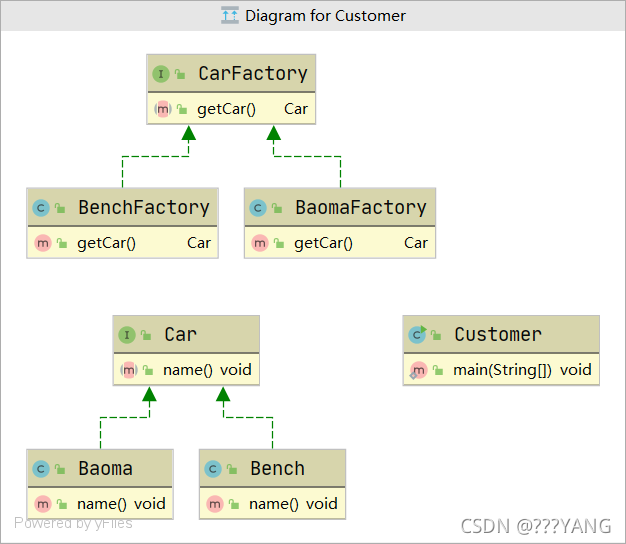Click the void return type in Customer
Viewport: 626px width, 544px height.
pos(575,370)
